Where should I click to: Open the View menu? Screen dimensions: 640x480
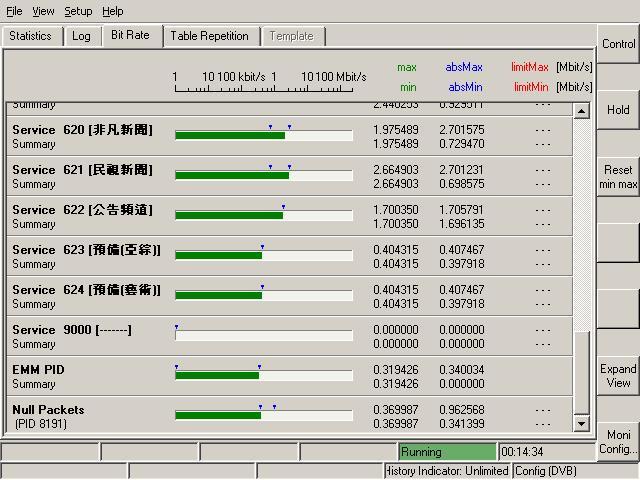tap(43, 11)
